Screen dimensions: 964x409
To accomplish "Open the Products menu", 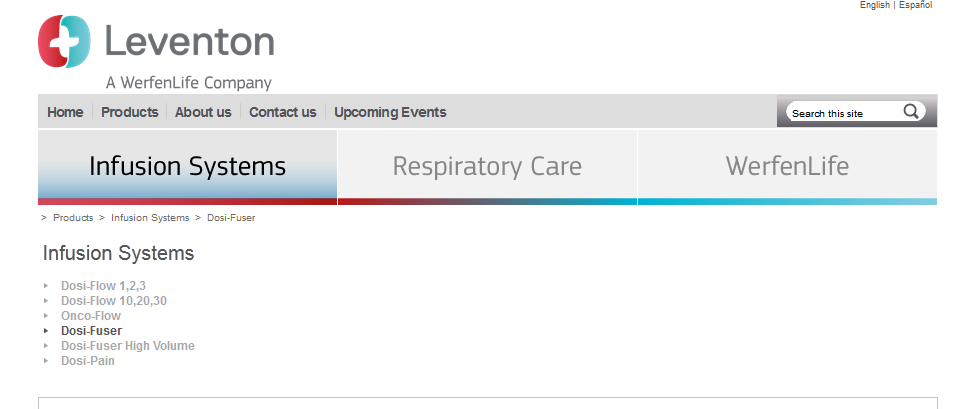I will tap(129, 112).
